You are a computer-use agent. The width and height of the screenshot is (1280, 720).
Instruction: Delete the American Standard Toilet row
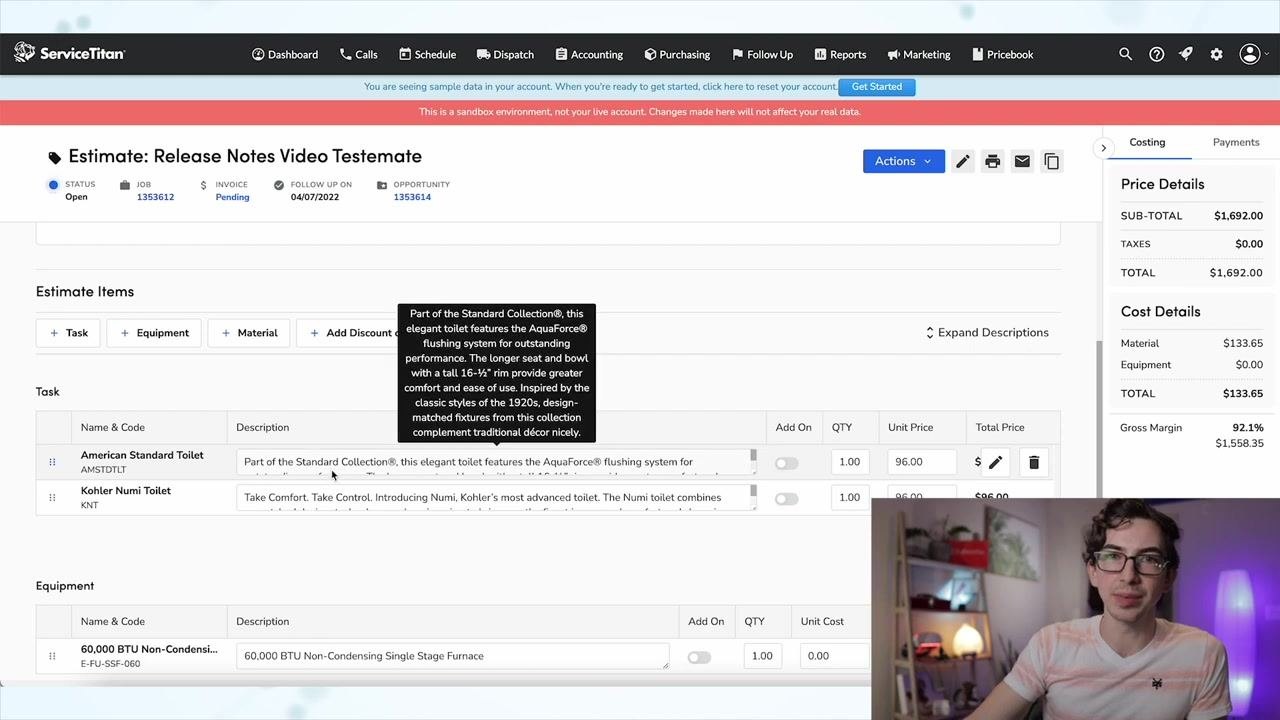click(x=1034, y=462)
